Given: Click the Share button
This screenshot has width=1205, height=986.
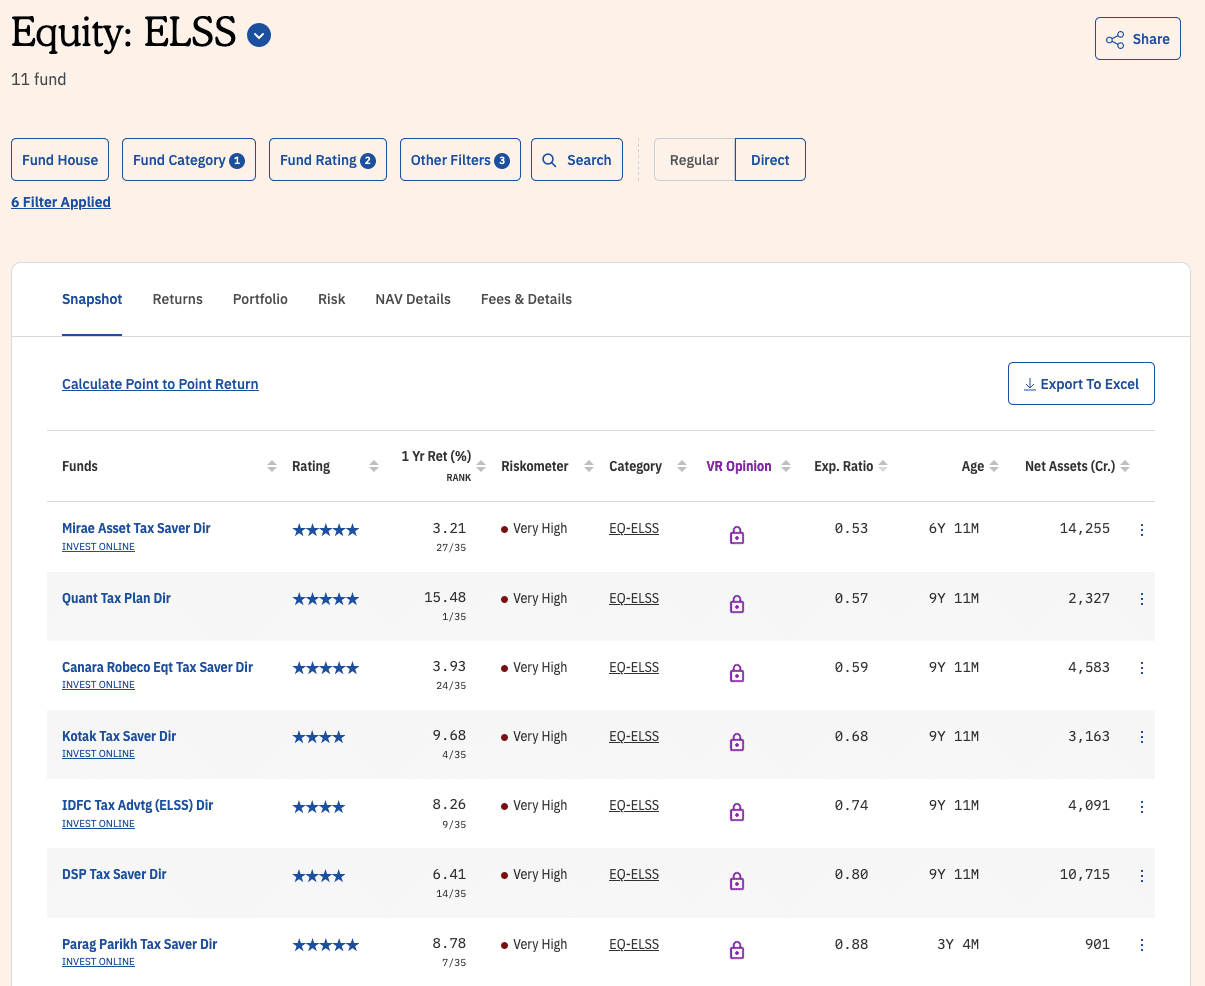Looking at the screenshot, I should [x=1138, y=39].
